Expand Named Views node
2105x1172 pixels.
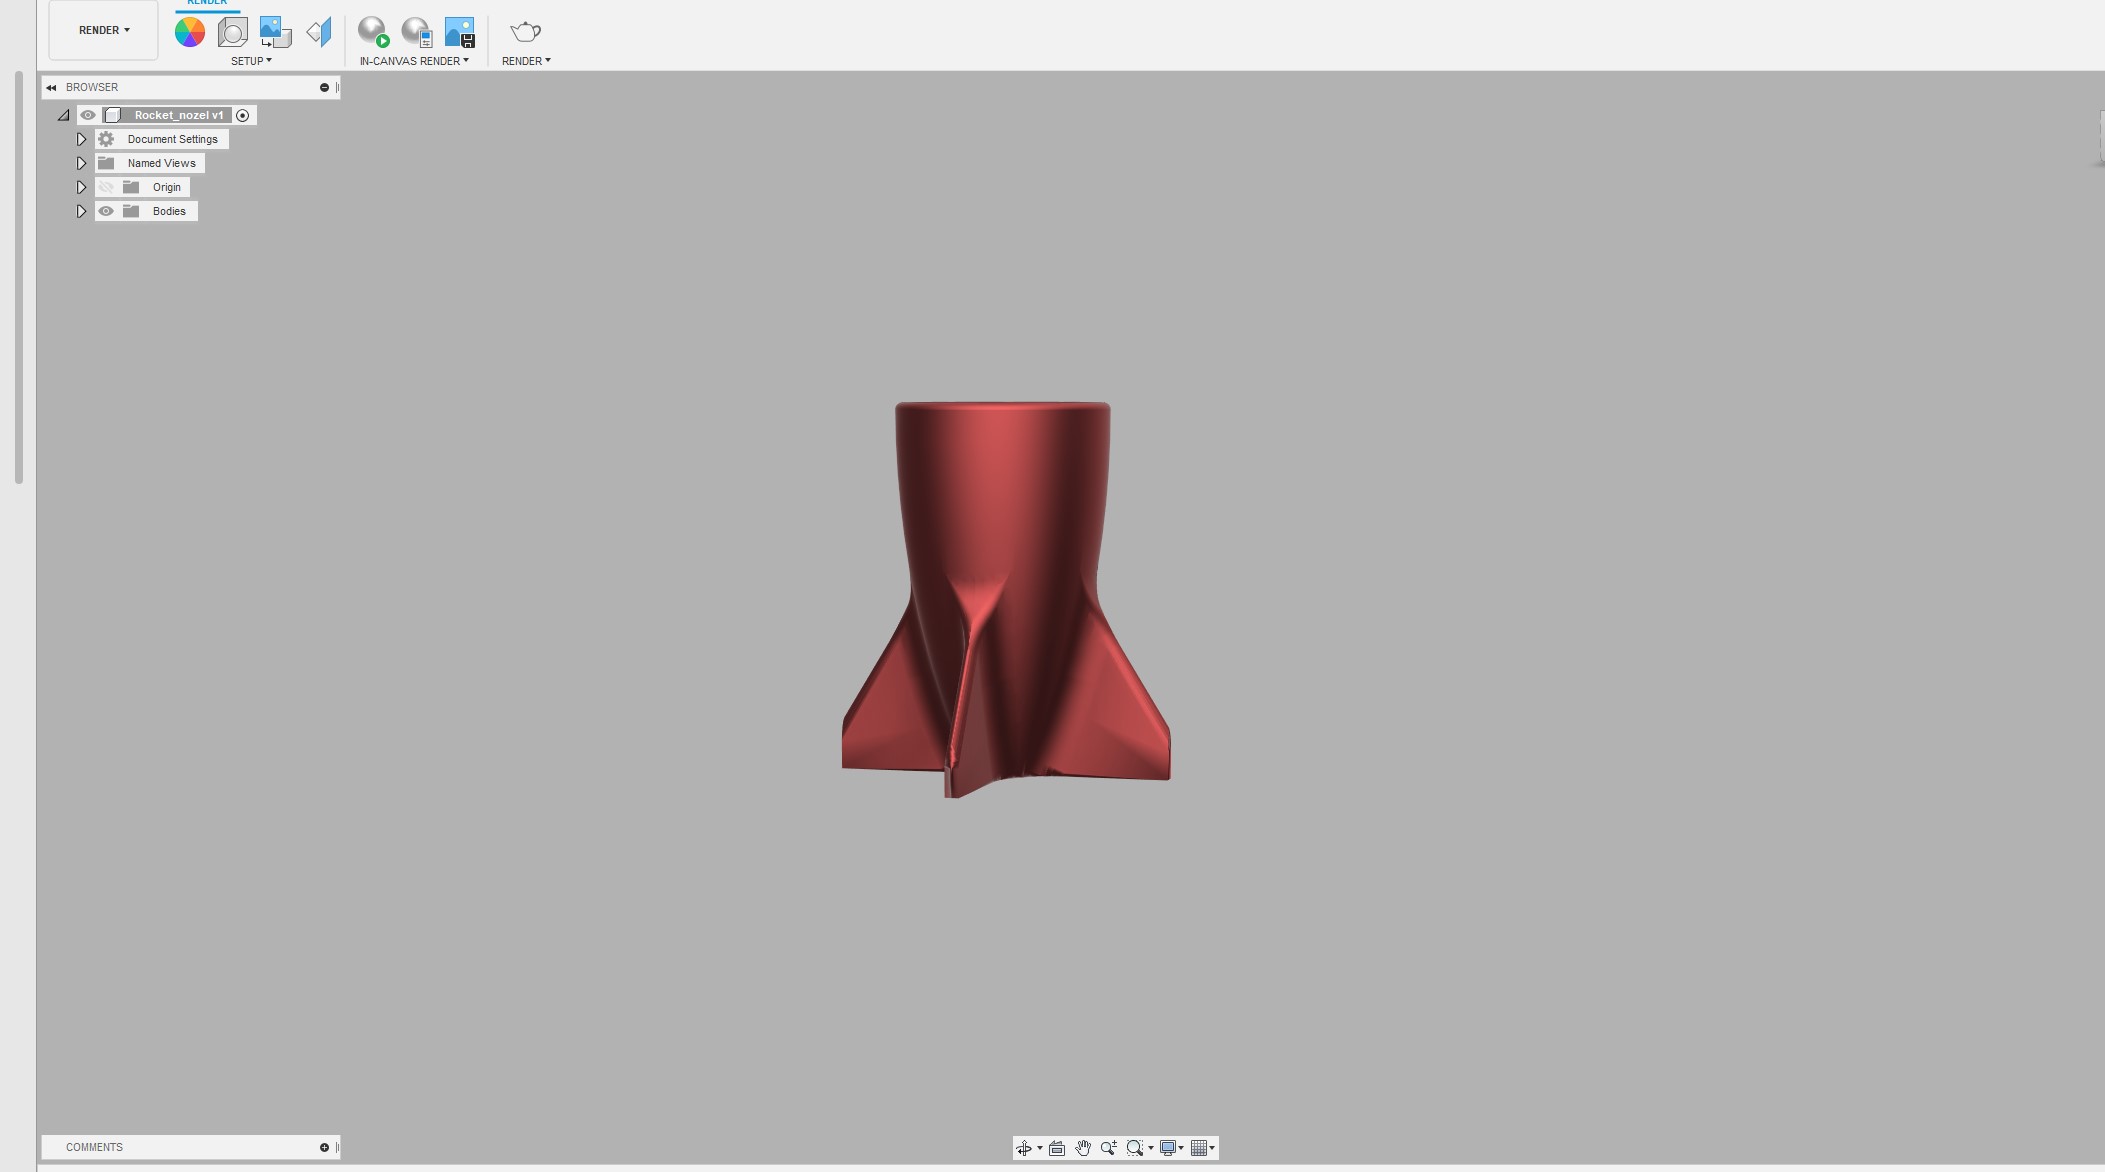[82, 163]
